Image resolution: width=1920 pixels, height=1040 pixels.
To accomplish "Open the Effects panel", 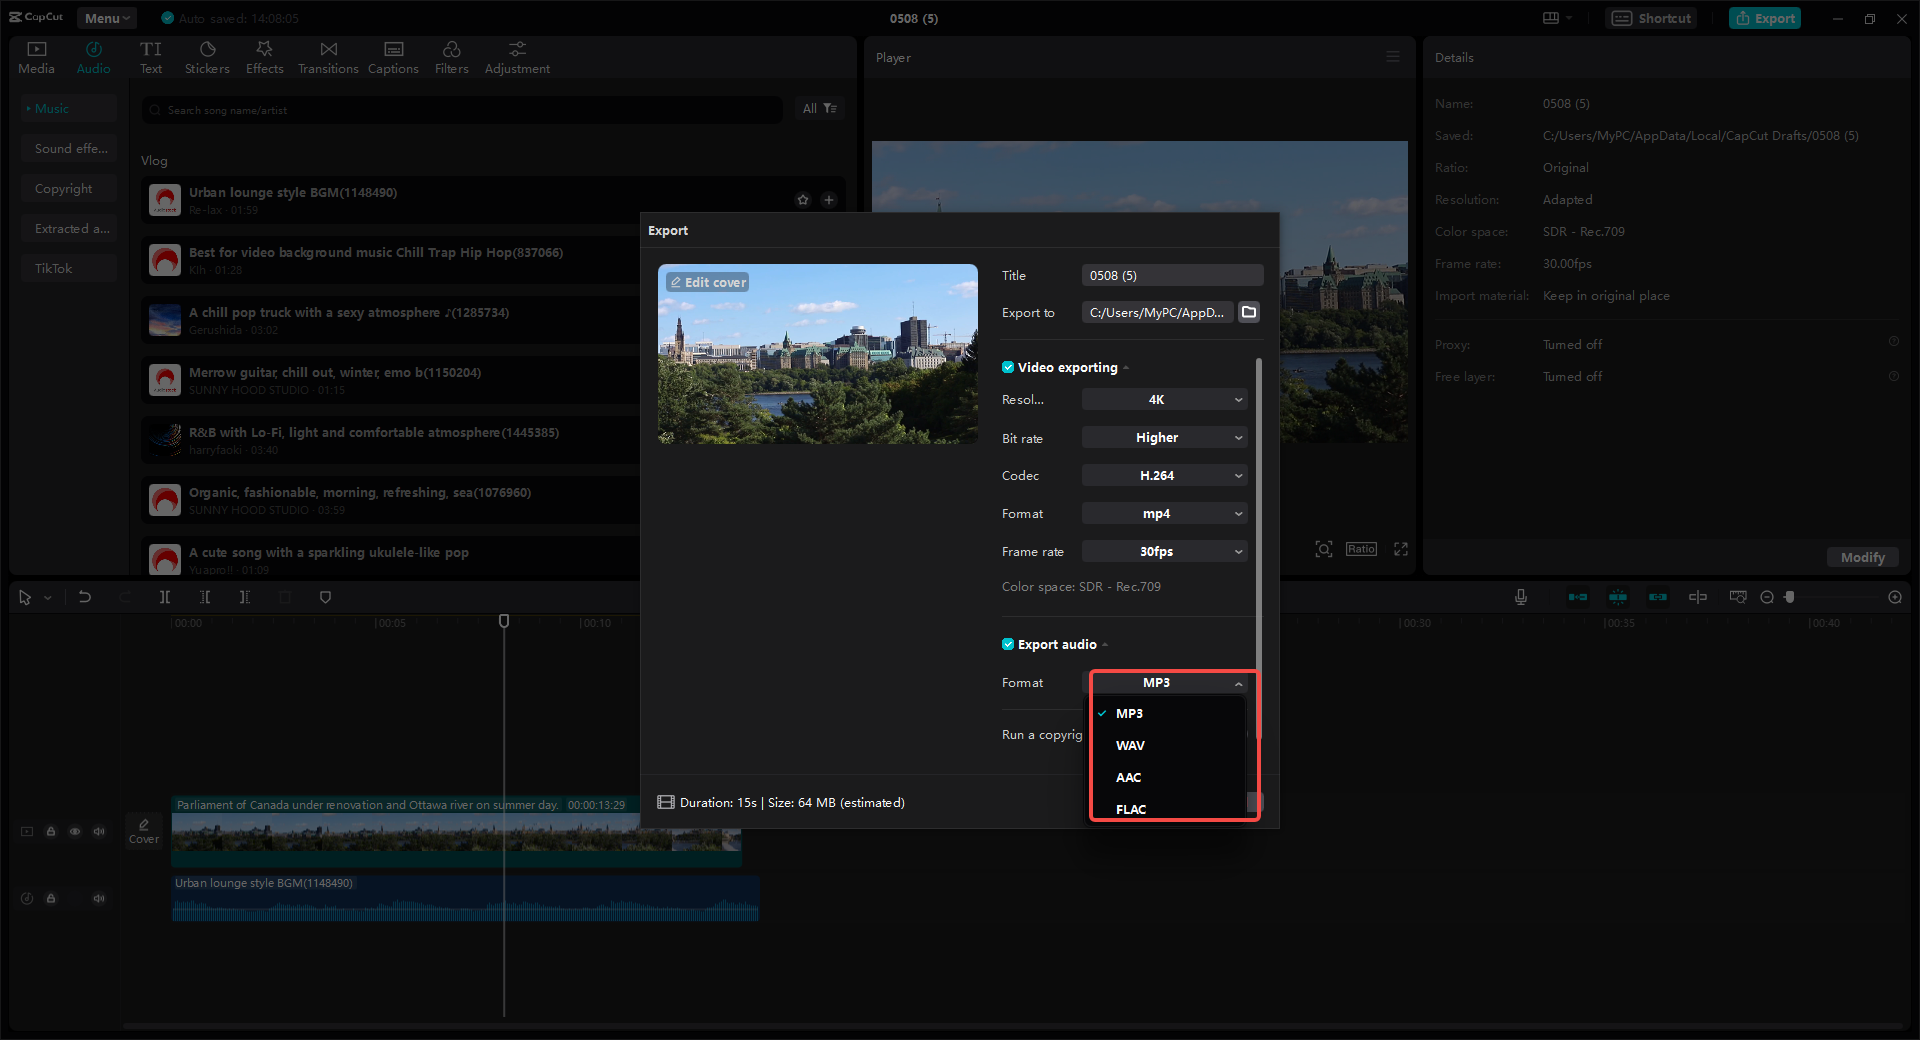I will [x=264, y=56].
